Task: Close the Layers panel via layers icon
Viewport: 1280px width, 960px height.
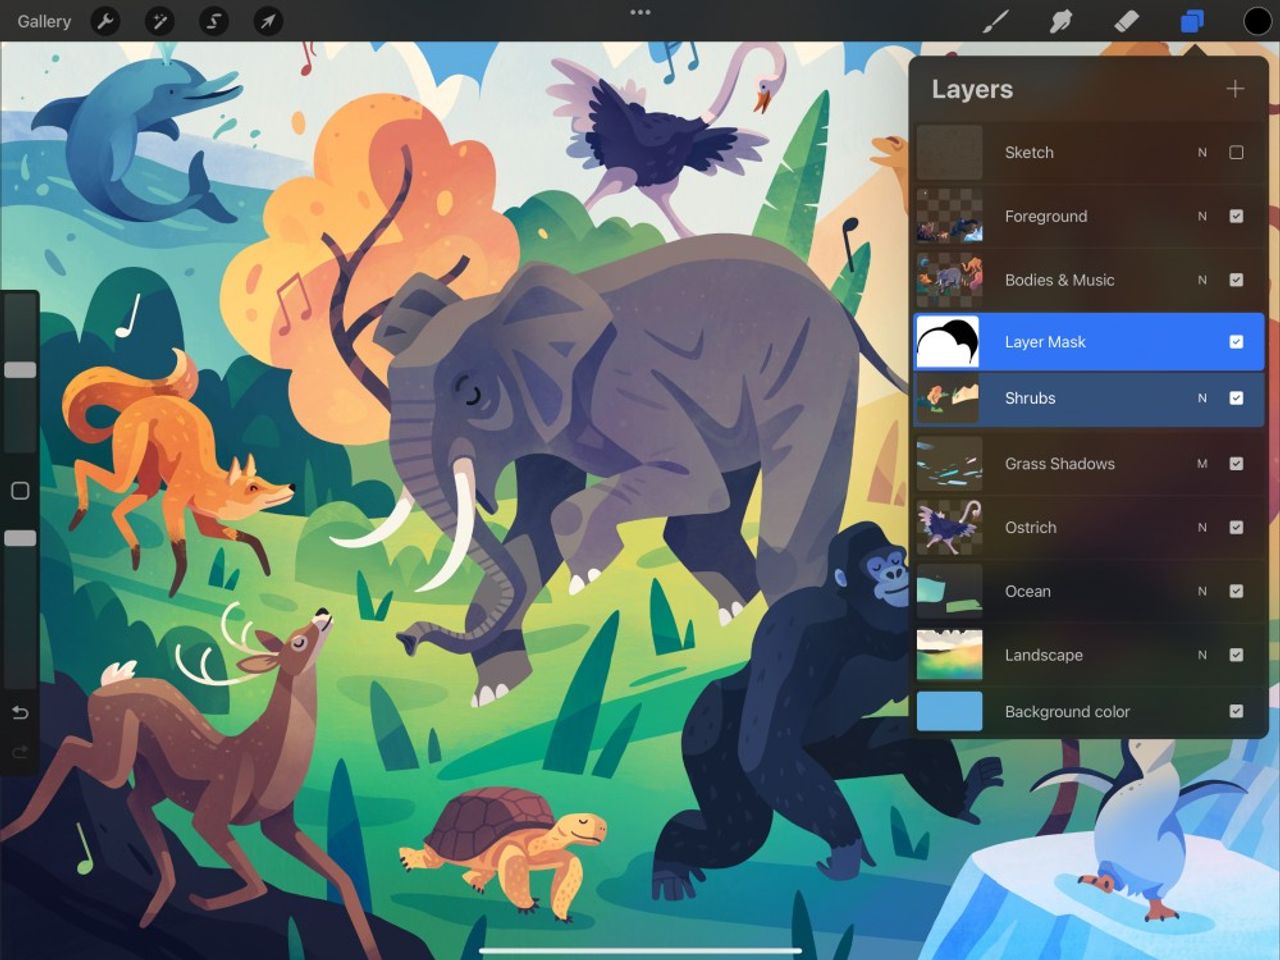Action: [x=1192, y=21]
